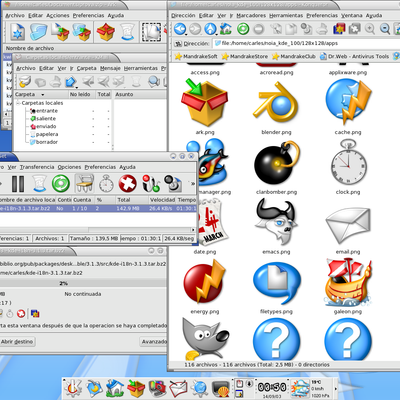This screenshot has height=400, width=400.
Task: Click the green restart icon in download manager
Action: [61, 184]
